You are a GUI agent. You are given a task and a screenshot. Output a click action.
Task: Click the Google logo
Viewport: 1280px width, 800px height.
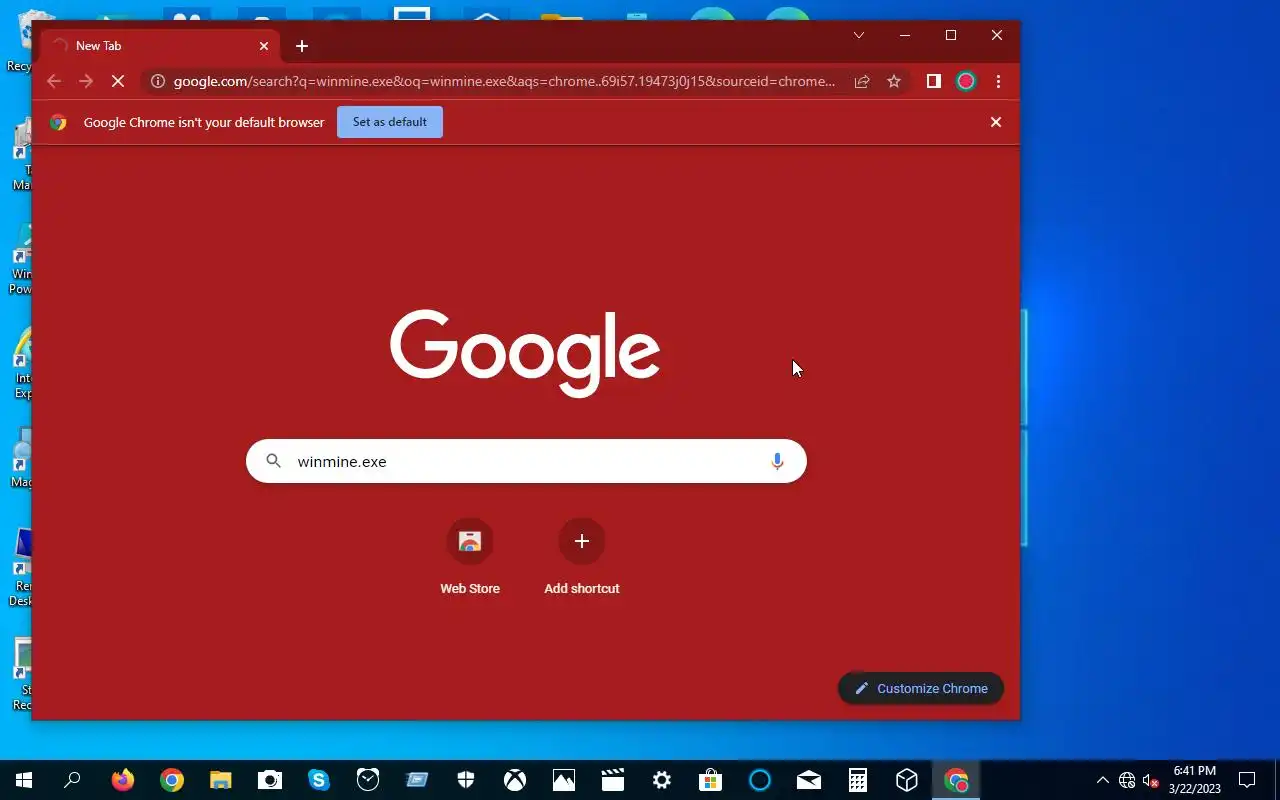click(x=525, y=352)
